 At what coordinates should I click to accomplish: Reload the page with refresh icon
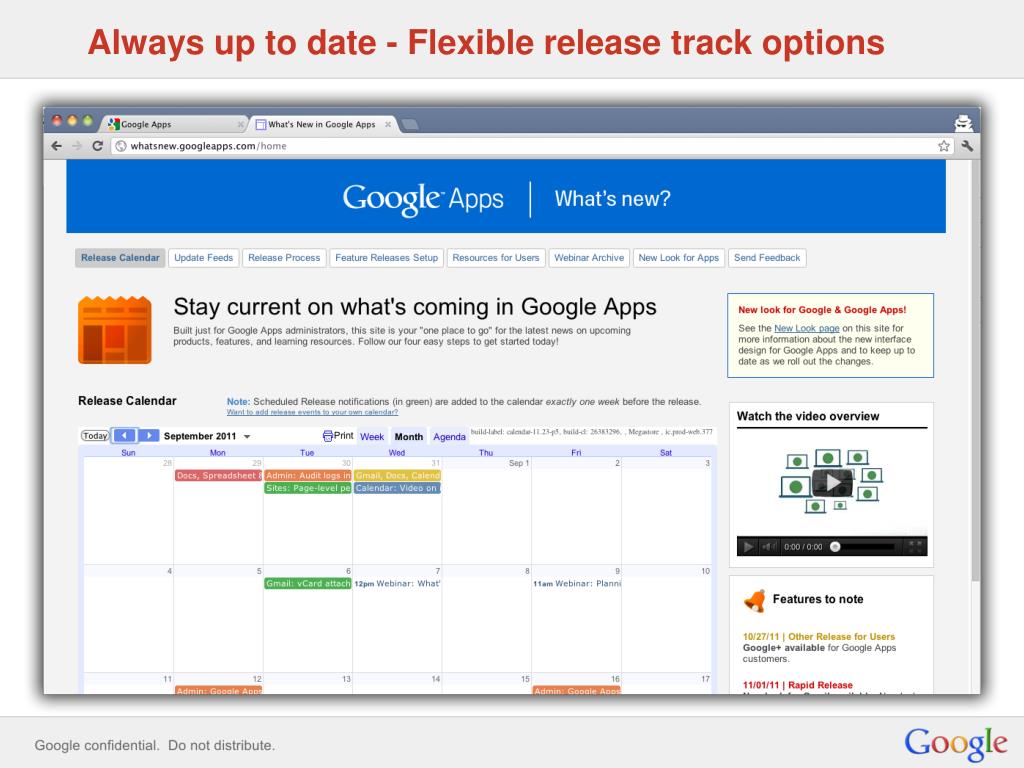97,146
